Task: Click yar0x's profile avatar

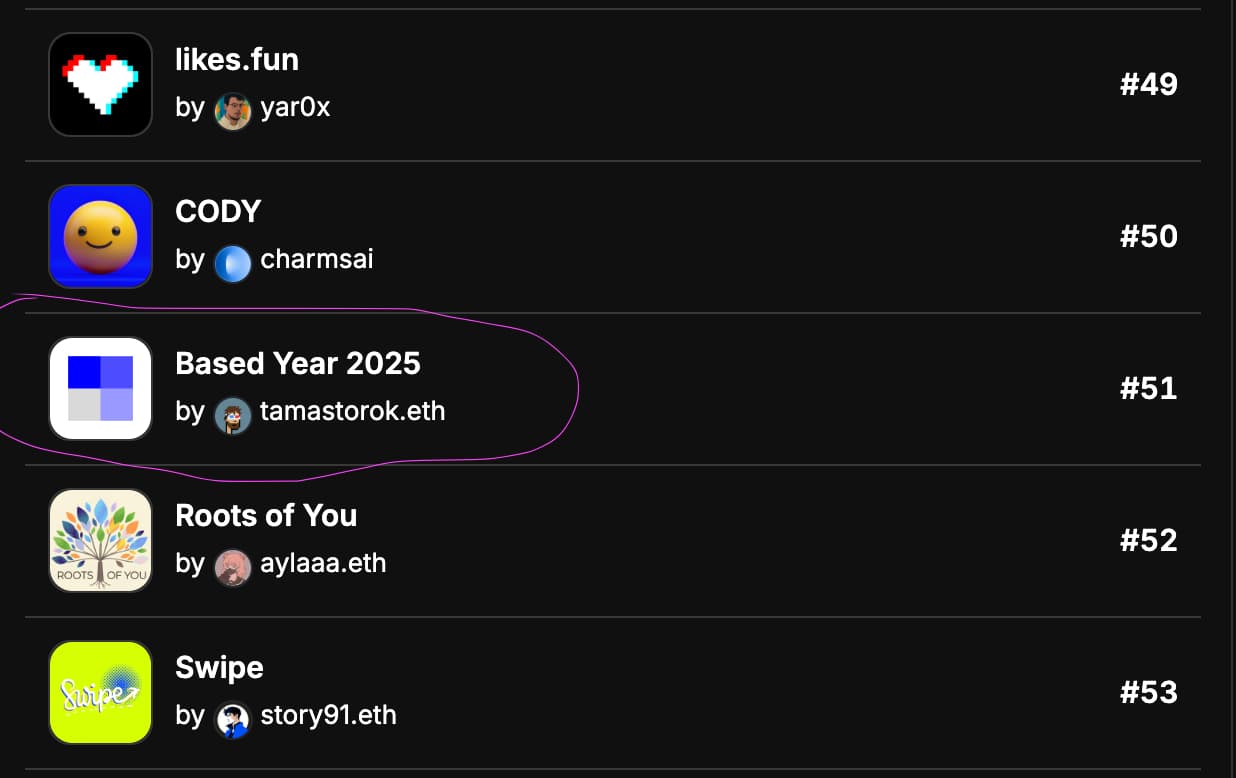Action: 233,108
